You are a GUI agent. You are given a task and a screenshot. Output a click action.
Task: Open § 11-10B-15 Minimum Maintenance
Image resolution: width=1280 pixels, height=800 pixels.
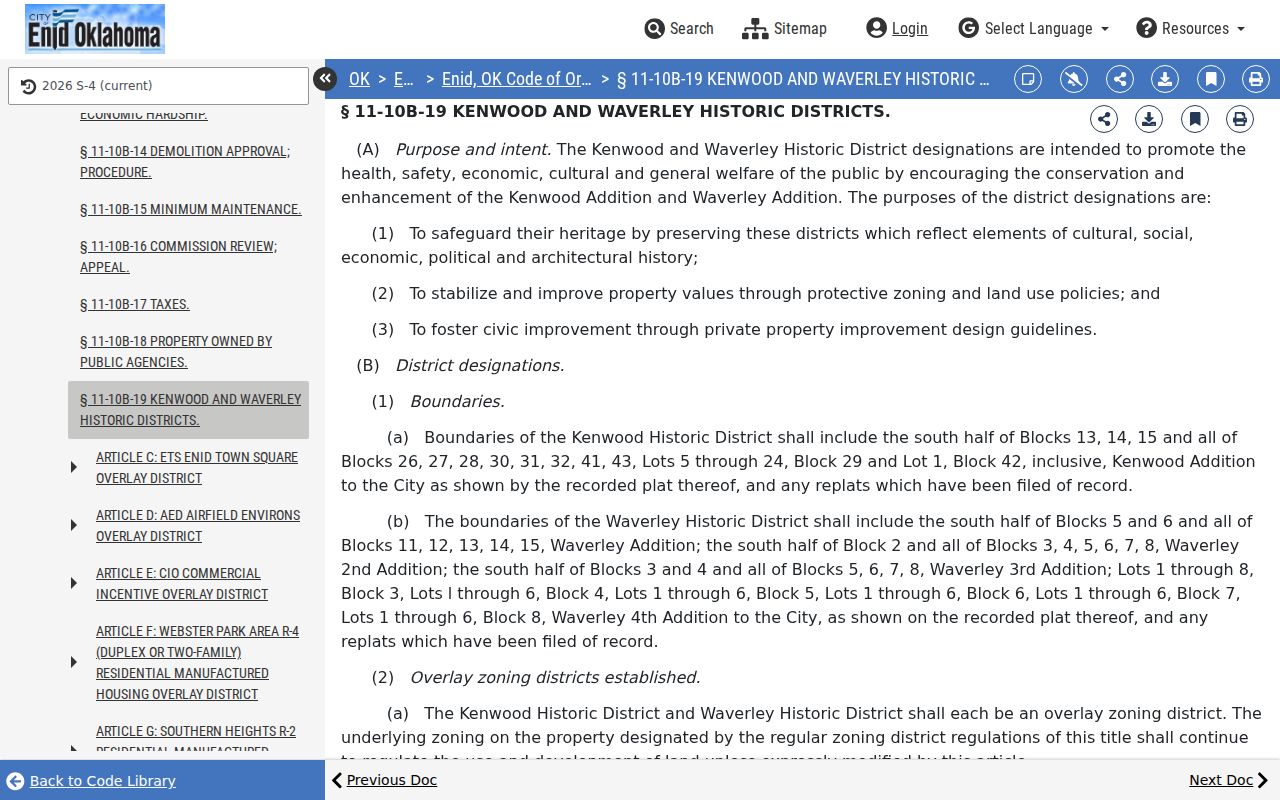(x=191, y=209)
